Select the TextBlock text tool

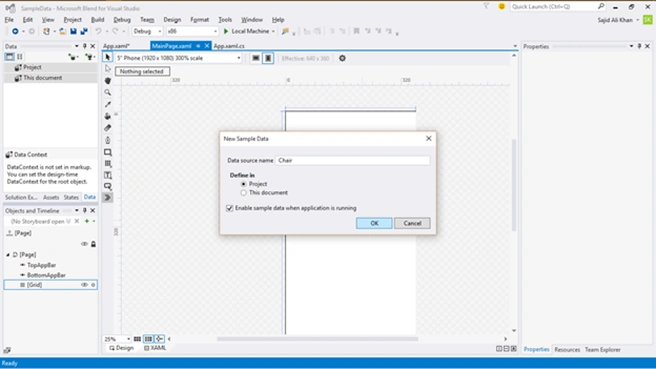[108, 175]
